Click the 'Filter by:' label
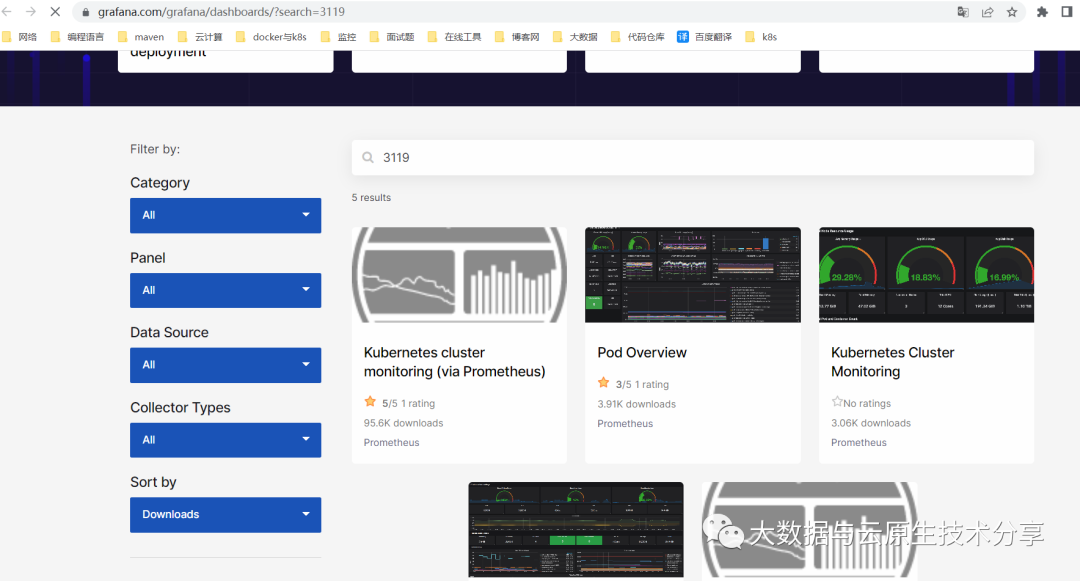This screenshot has height=581, width=1080. tap(155, 149)
